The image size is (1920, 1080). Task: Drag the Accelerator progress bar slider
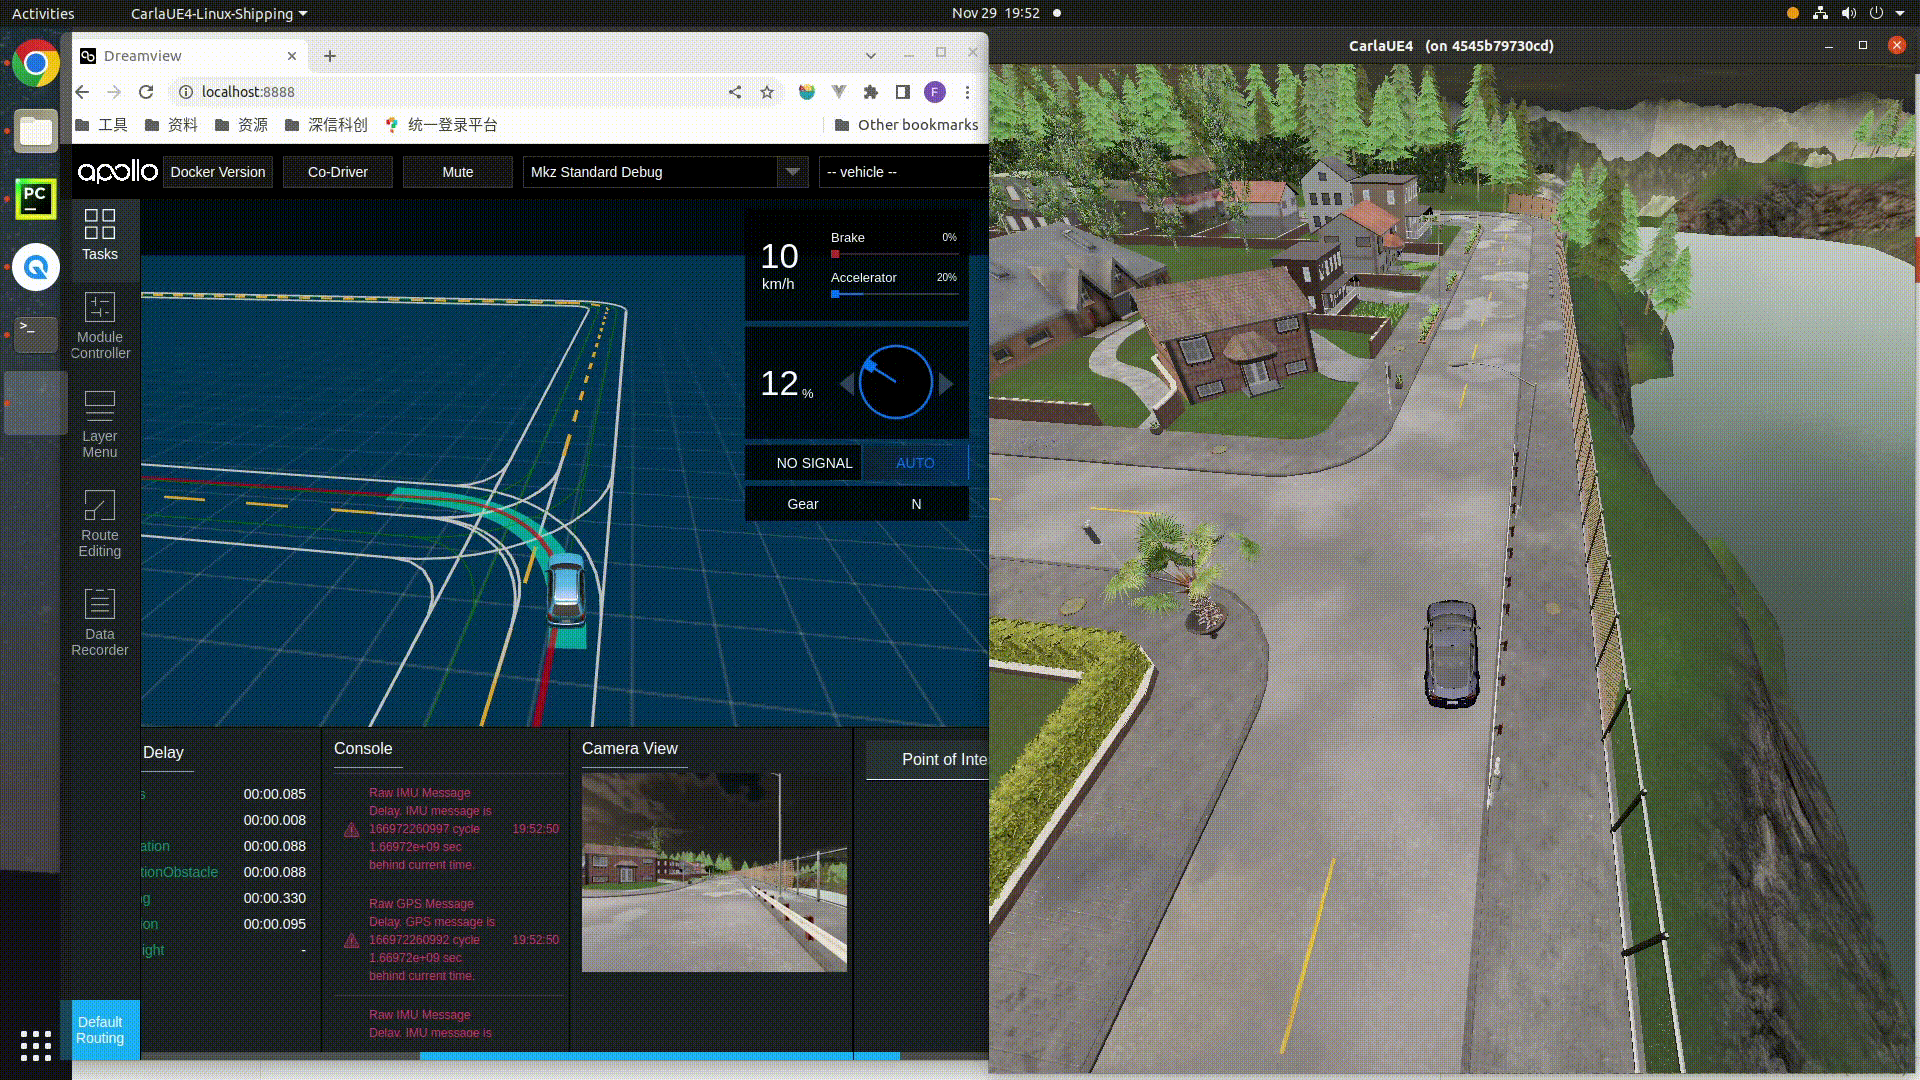point(835,294)
